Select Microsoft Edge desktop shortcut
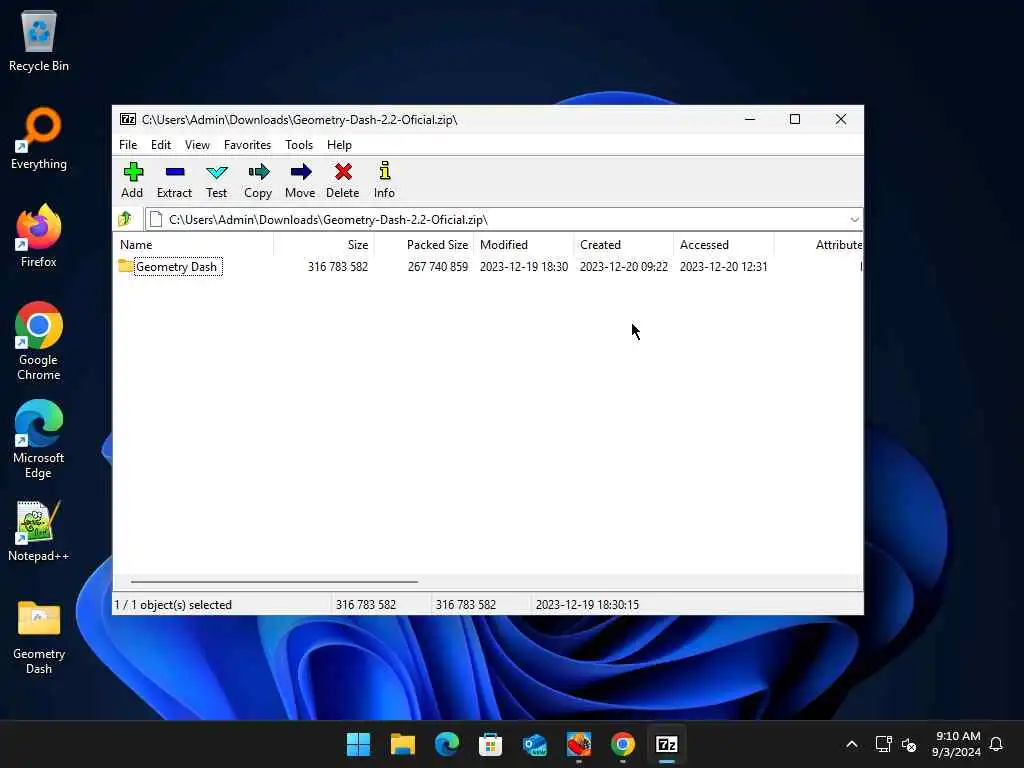Viewport: 1024px width, 768px height. point(39,439)
